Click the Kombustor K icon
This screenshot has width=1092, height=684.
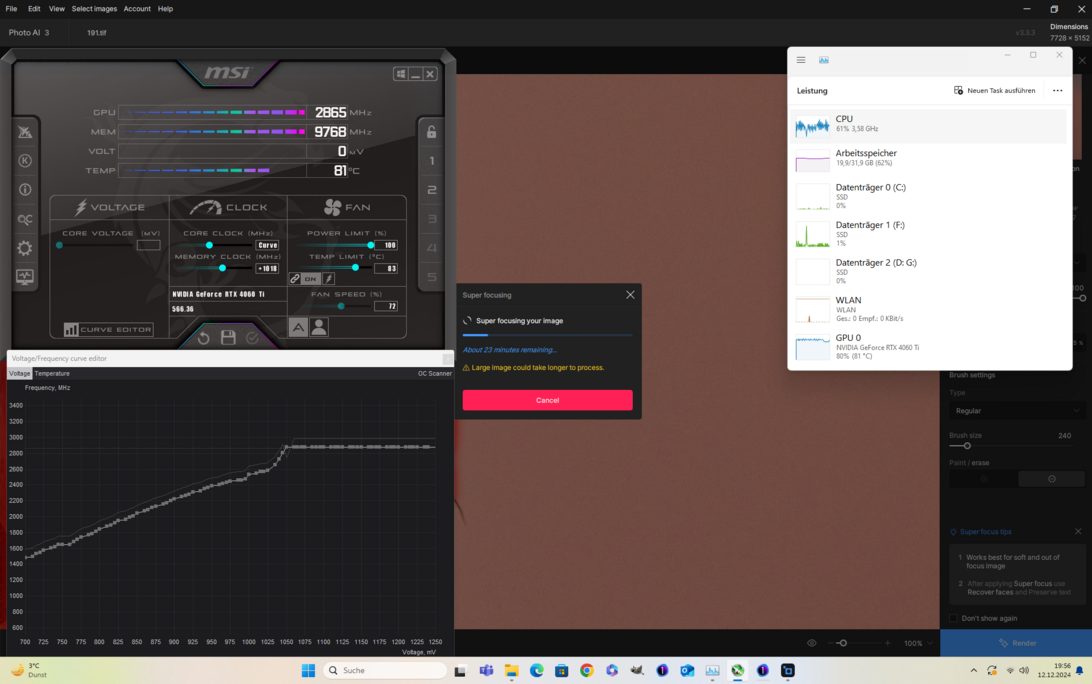pos(25,161)
